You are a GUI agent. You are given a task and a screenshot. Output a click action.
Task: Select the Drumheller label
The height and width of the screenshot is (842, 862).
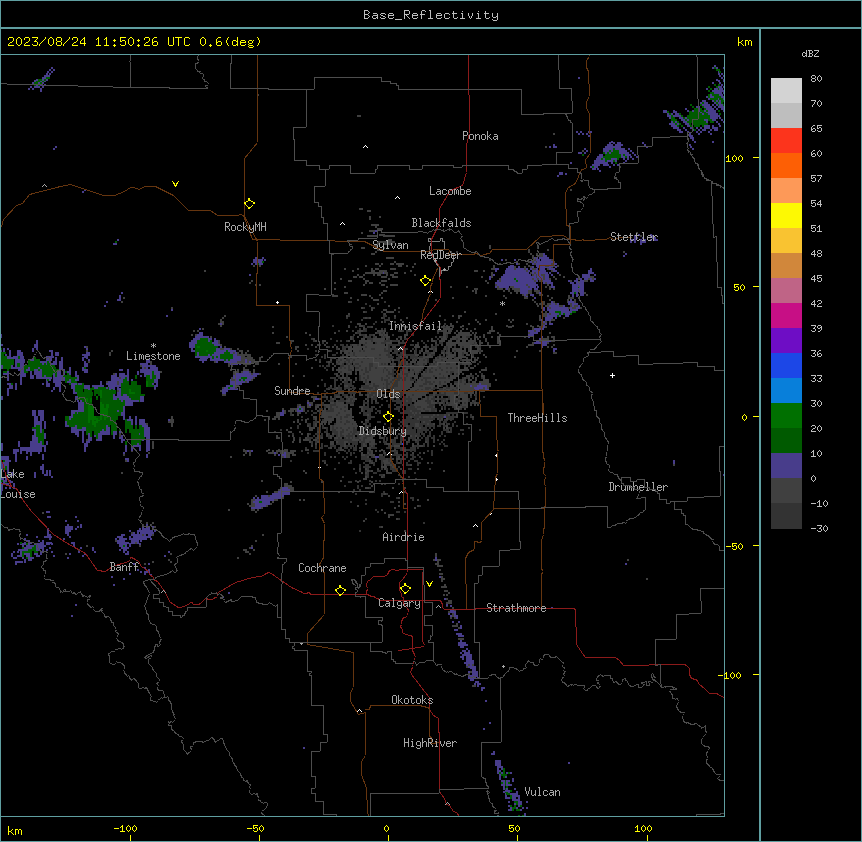638,487
